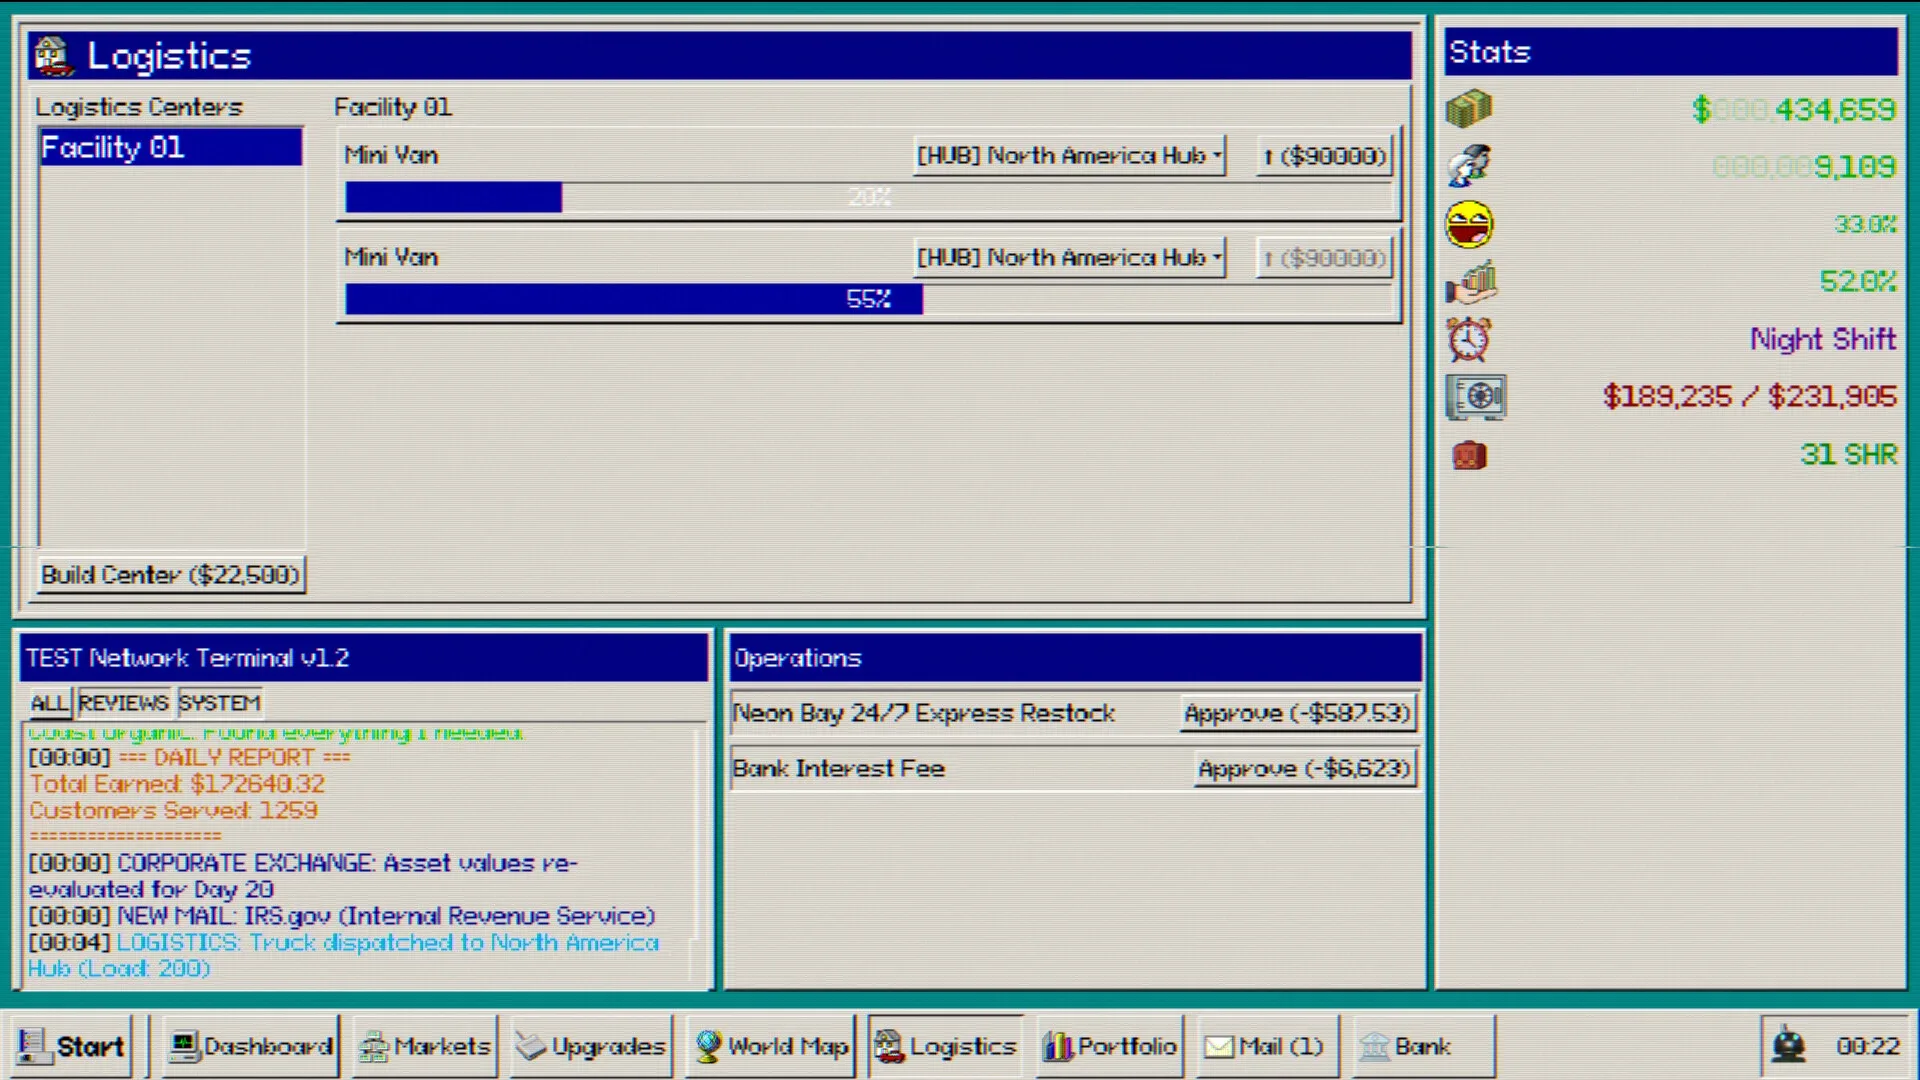Click the Night Shift value in Stats

(1823, 339)
